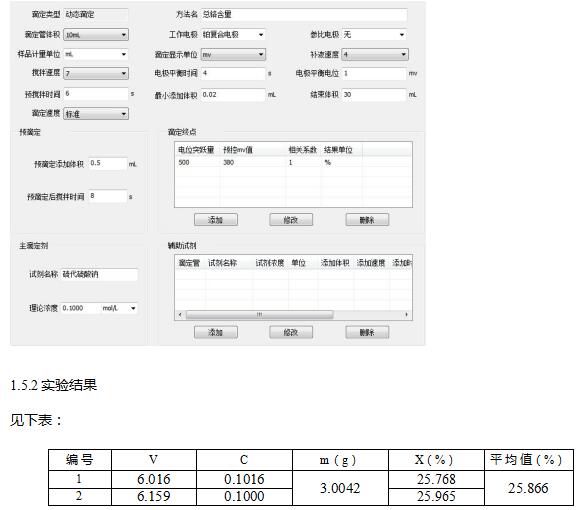578x510 pixels.
Task: Click the 添加 button under 辅助试剂
Action: tap(216, 332)
